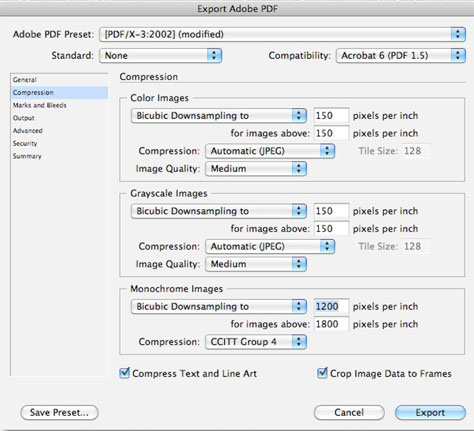Screen dimensions: 474x431
Task: Click the Cancel button
Action: pyautogui.click(x=349, y=413)
